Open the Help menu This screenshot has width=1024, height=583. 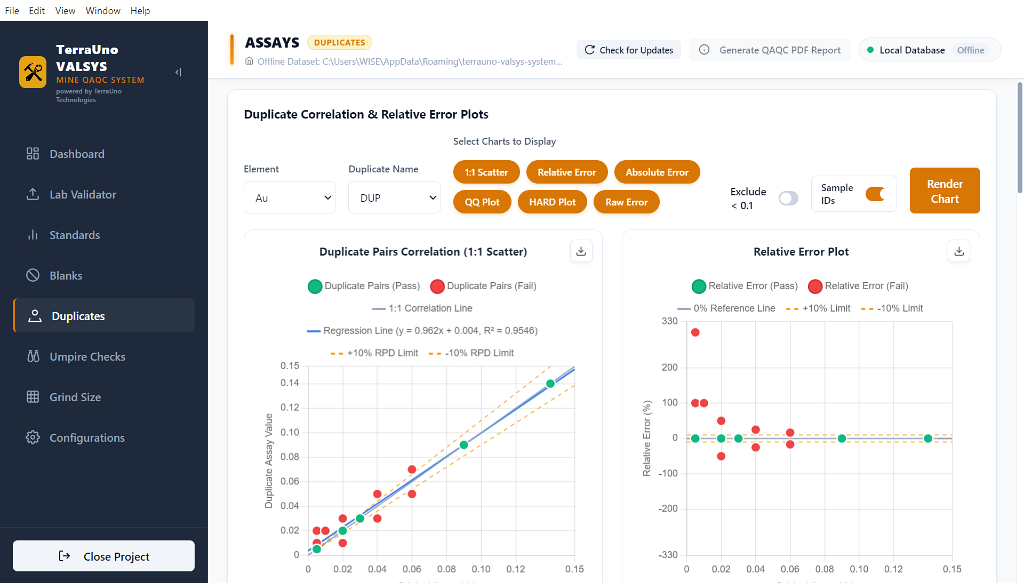pos(140,10)
